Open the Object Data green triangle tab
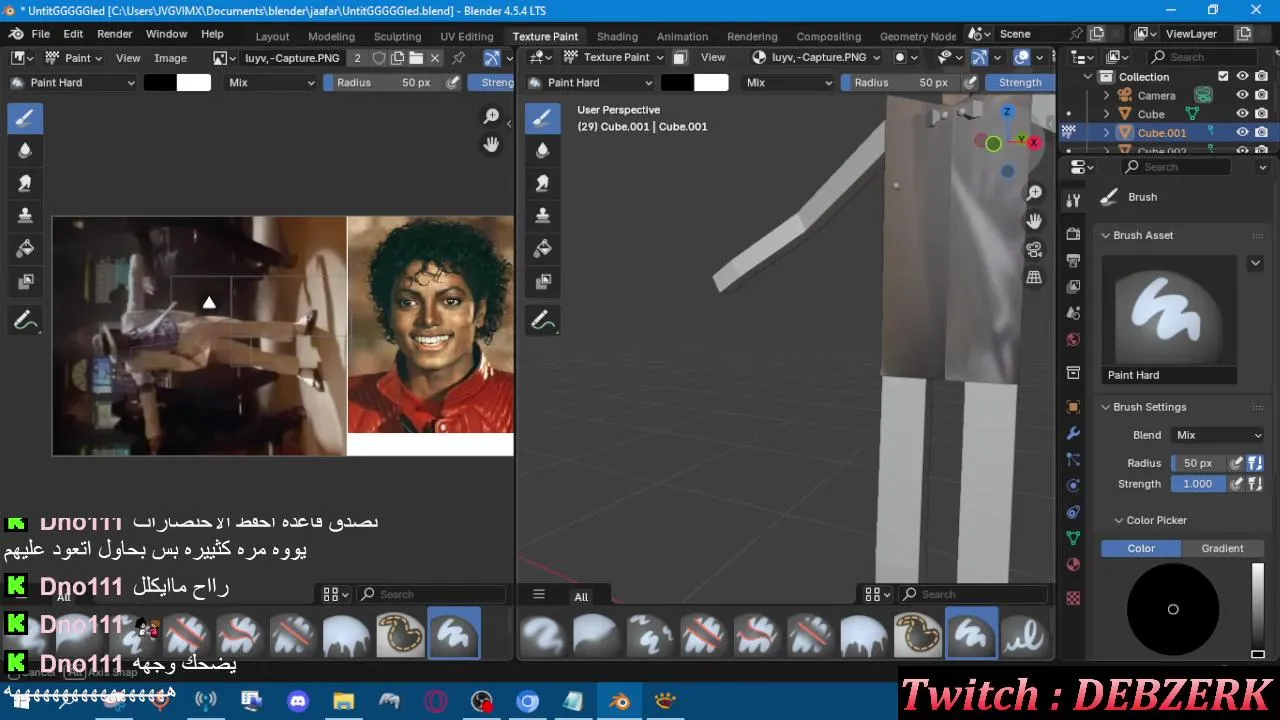 point(1073,538)
